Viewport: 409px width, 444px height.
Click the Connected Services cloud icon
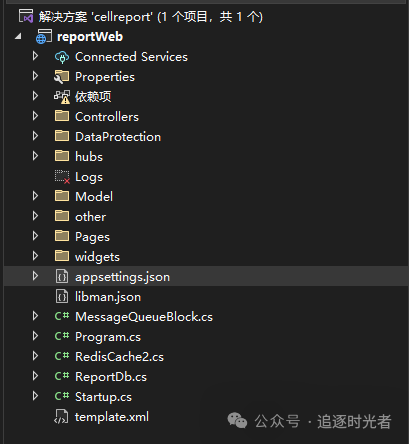click(x=62, y=57)
